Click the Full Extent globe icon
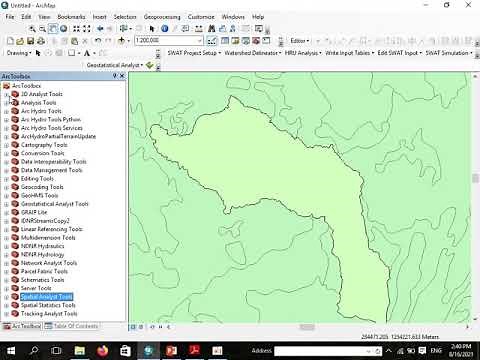Viewport: 480px width, 360px height. tap(63, 29)
